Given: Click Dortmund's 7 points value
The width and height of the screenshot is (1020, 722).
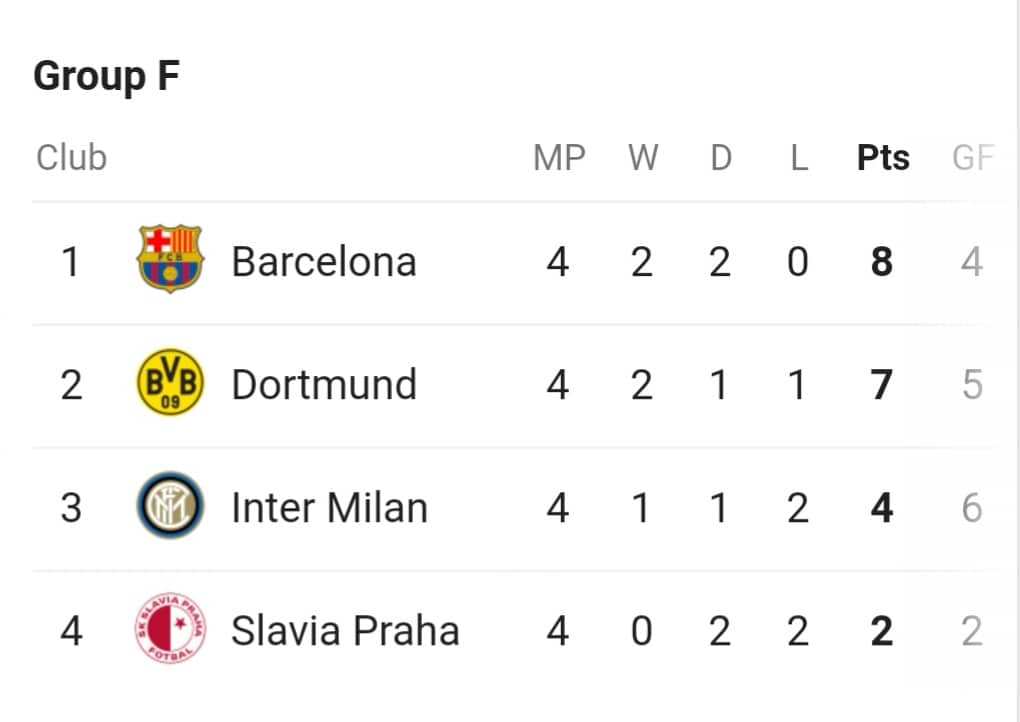Looking at the screenshot, I should [882, 385].
